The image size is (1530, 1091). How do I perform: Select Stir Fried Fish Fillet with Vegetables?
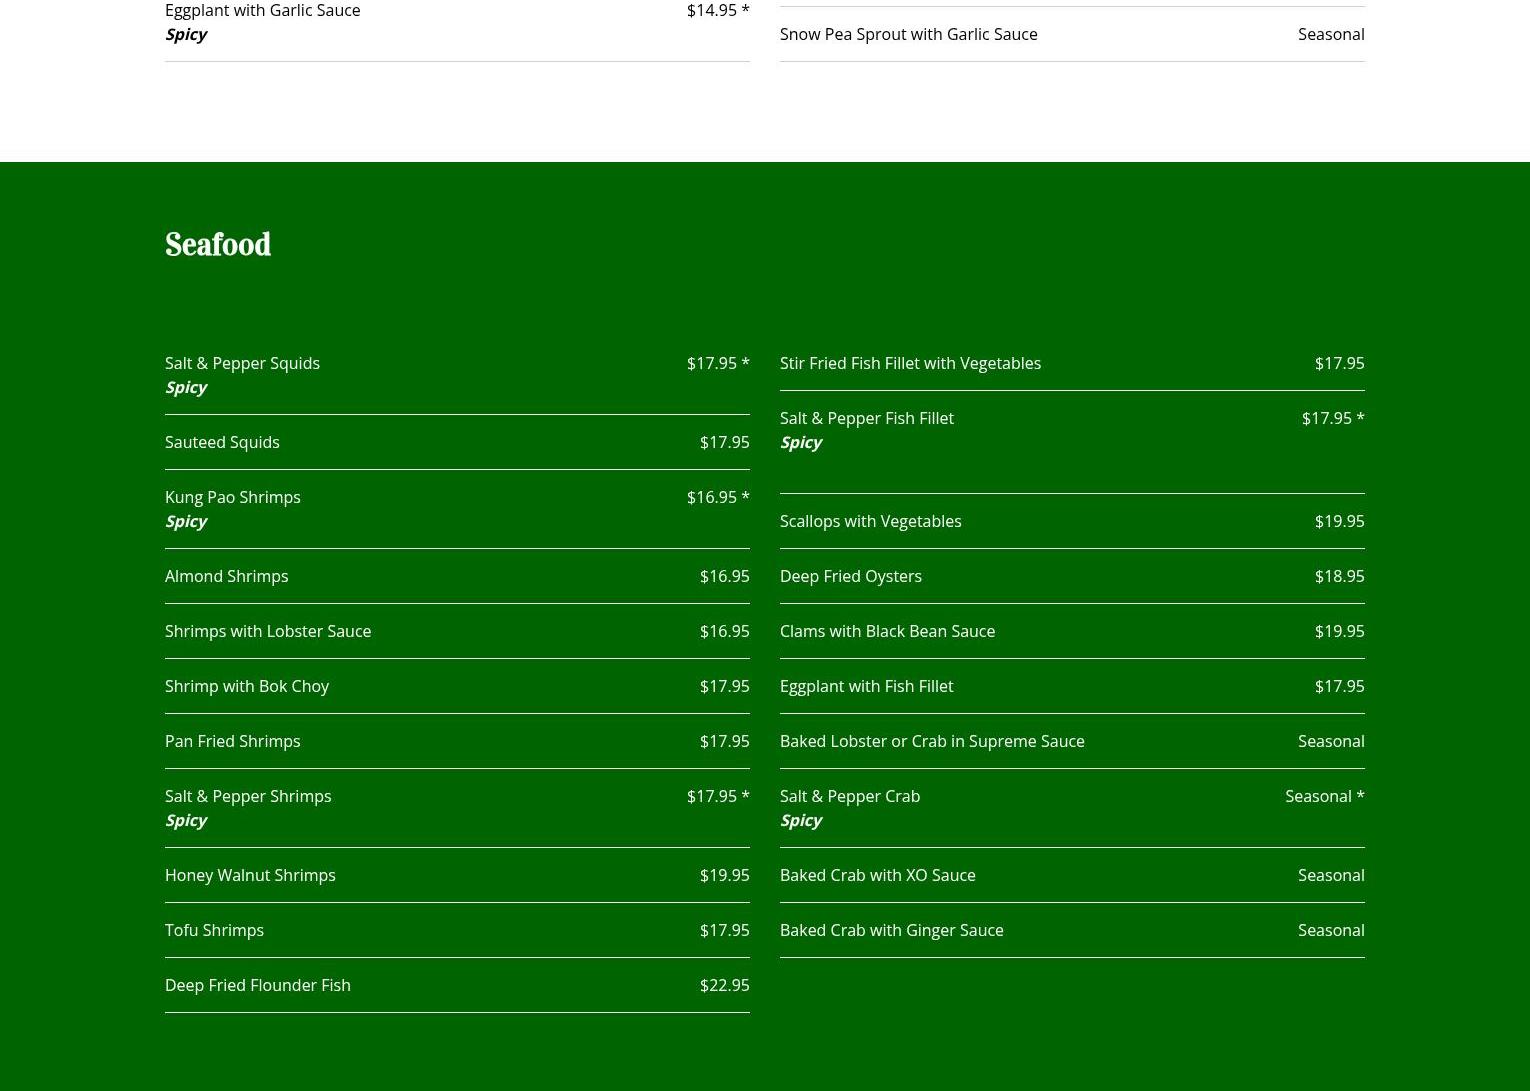[x=910, y=363]
